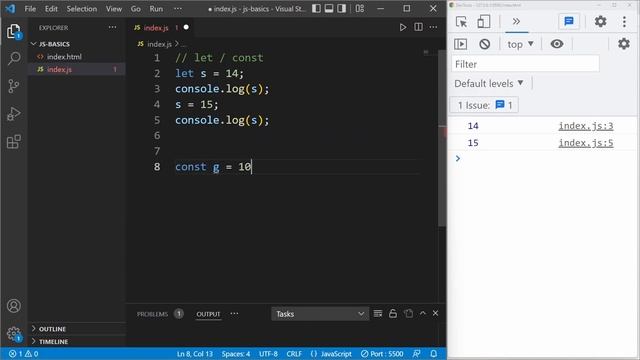Clear the console in DevTools
Screen dimensions: 640x360
pos(484,44)
